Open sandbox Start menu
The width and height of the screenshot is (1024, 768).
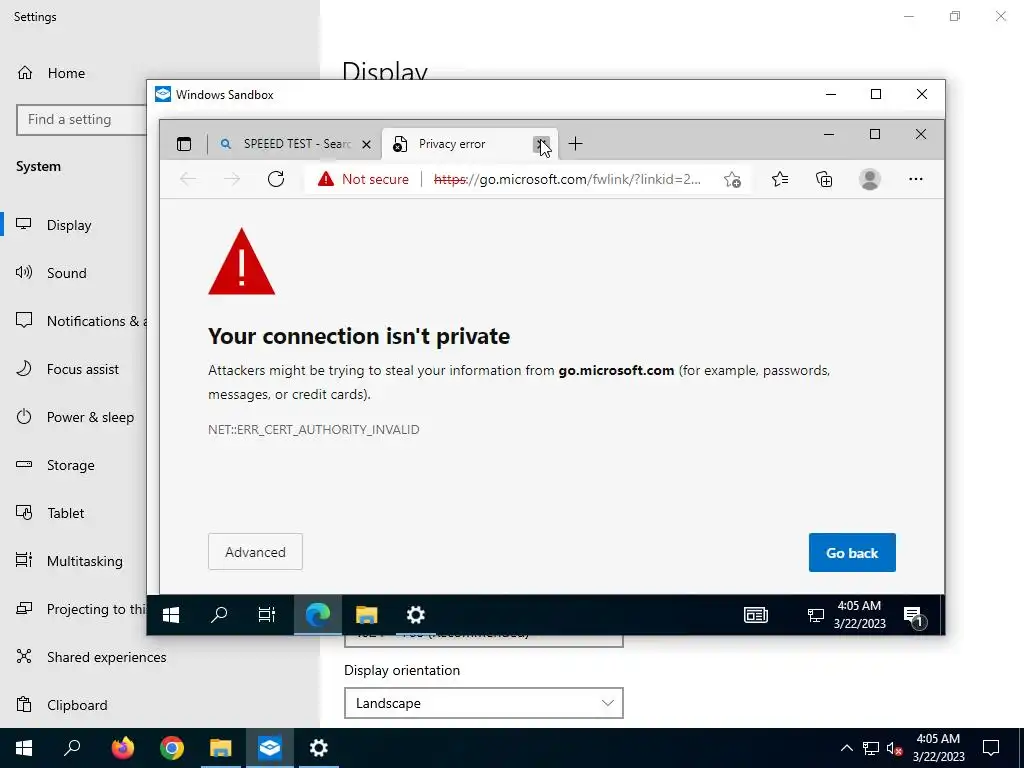[x=171, y=615]
